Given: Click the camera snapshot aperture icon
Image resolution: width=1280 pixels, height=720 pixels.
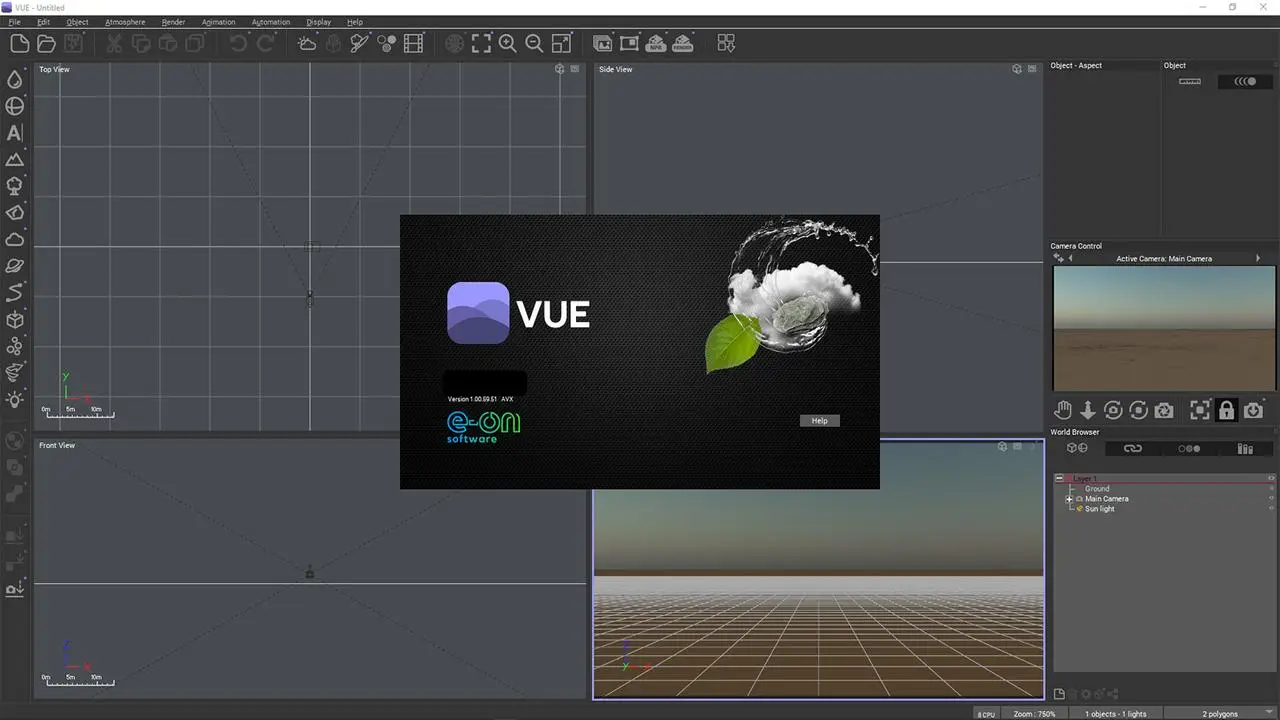Looking at the screenshot, I should coord(1164,410).
